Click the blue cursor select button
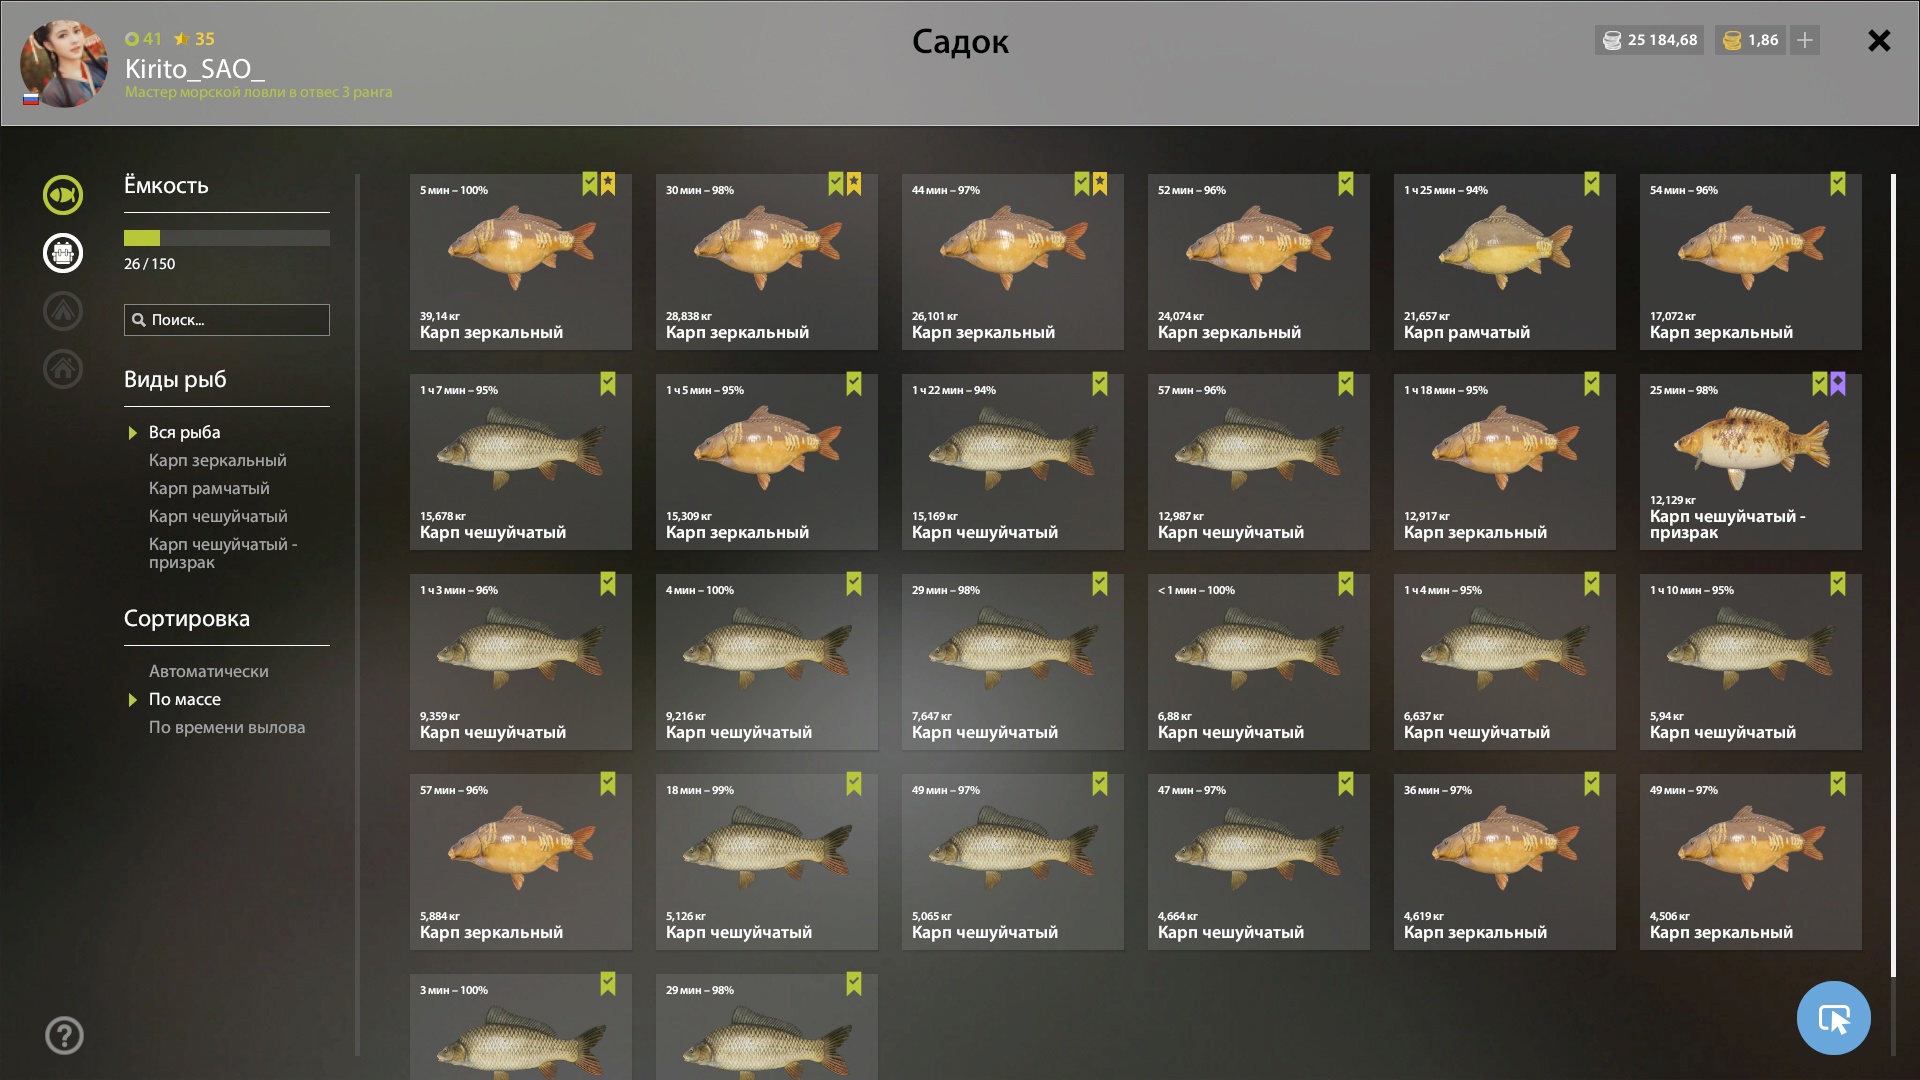 (x=1833, y=1018)
